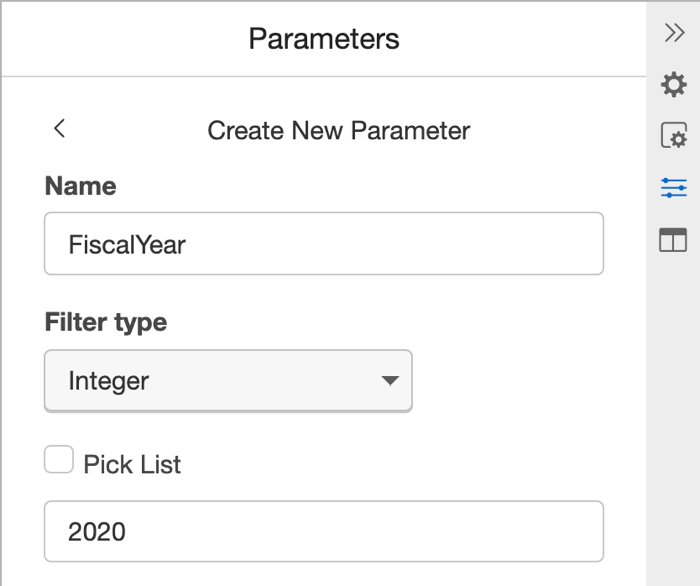This screenshot has height=586, width=700.
Task: Enable the Pick List checkbox
Action: [x=59, y=460]
